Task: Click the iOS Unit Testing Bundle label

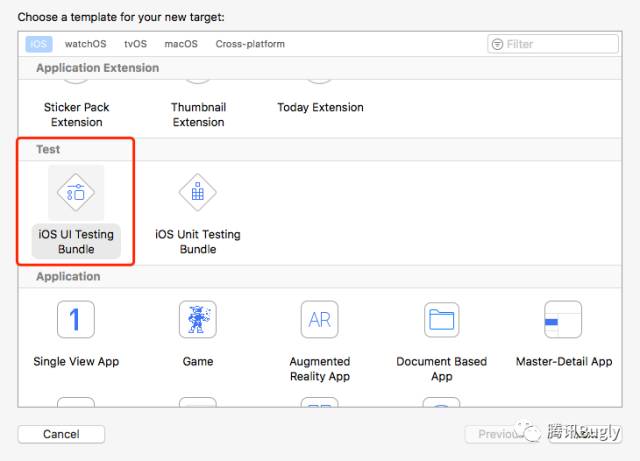Action: click(x=198, y=242)
